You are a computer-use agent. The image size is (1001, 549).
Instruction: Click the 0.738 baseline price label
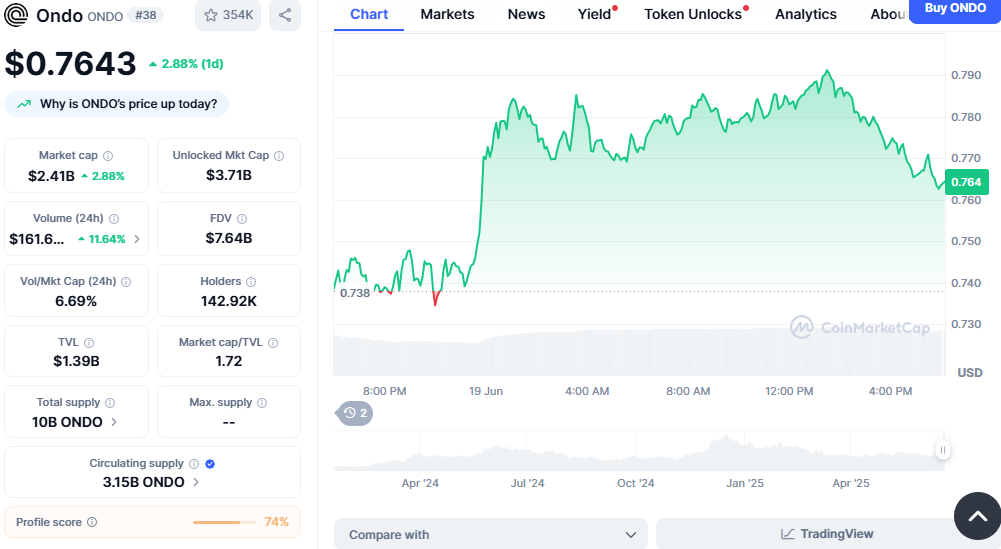click(x=354, y=293)
